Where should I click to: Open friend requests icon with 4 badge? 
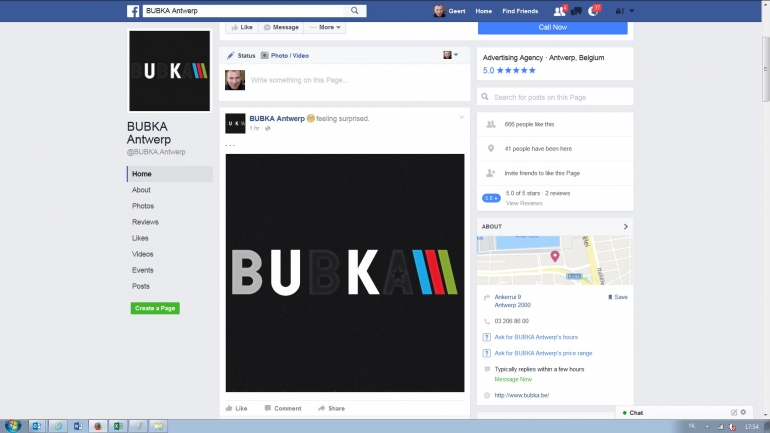(x=559, y=11)
